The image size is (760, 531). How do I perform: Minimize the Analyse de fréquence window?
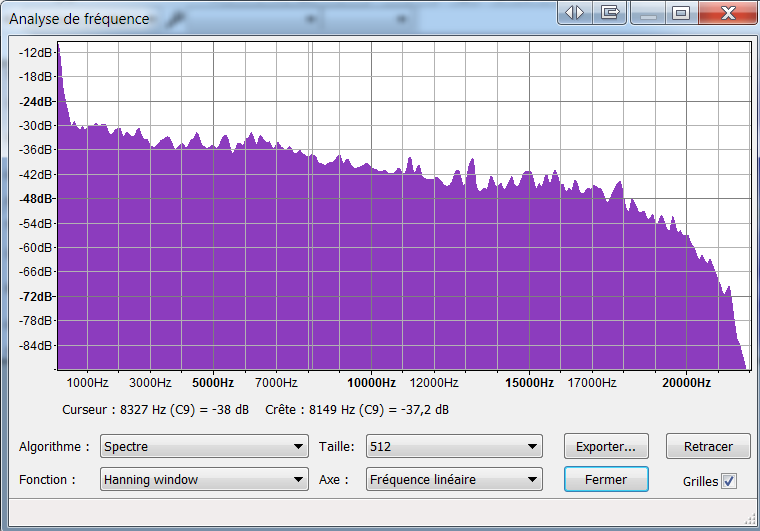pyautogui.click(x=648, y=13)
